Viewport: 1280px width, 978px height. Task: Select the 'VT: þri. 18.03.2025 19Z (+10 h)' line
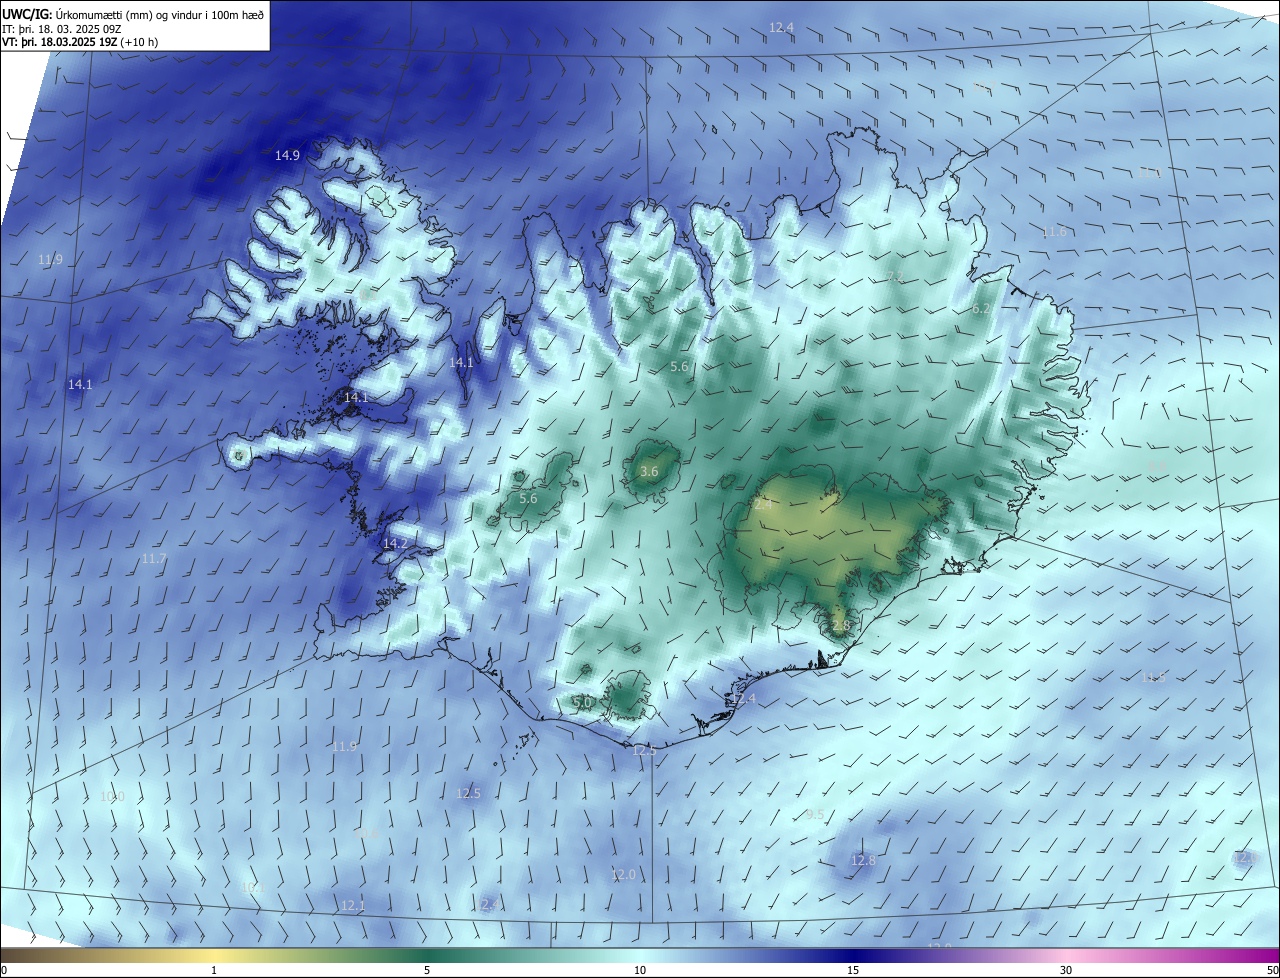80,42
